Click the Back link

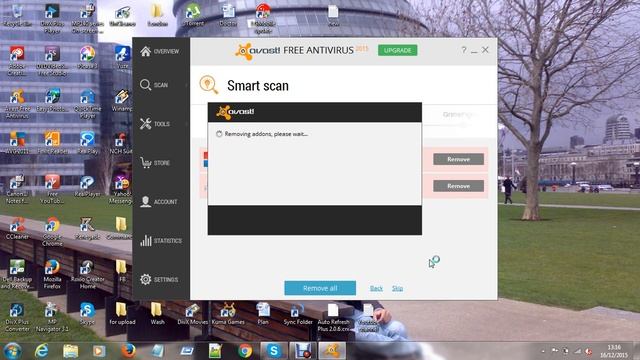pos(376,288)
